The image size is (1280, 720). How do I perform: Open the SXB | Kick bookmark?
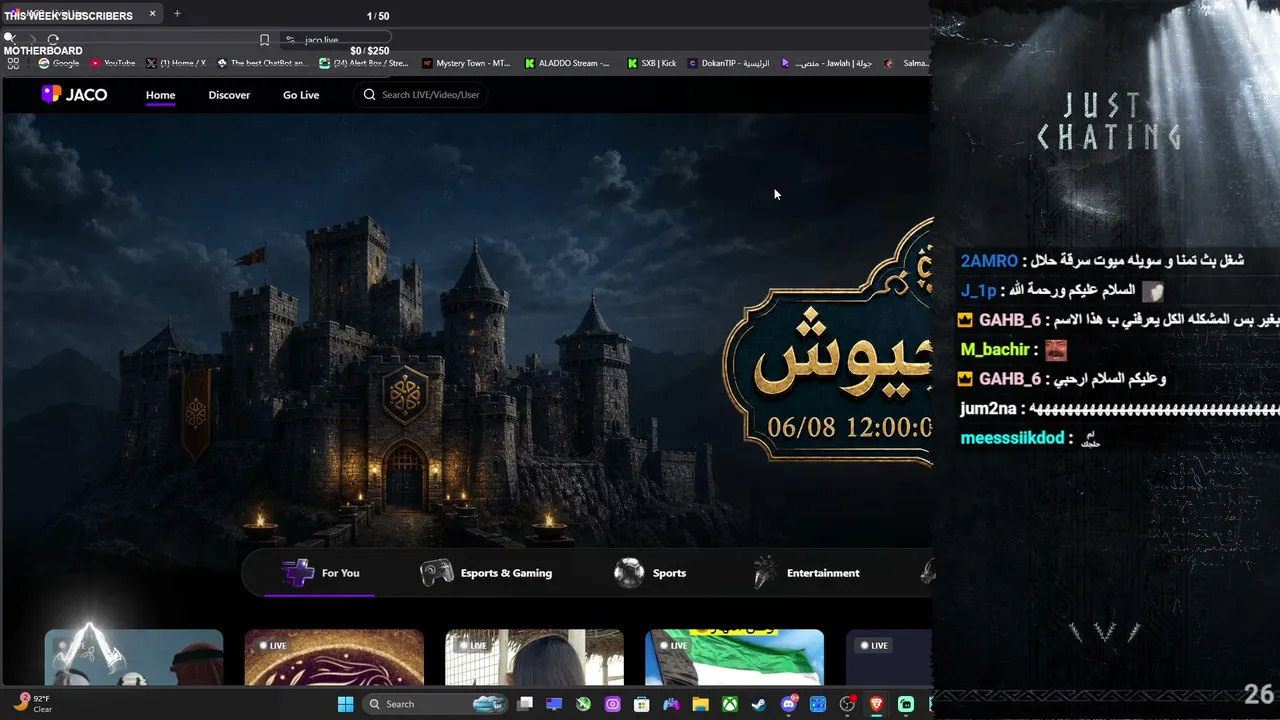[x=652, y=63]
